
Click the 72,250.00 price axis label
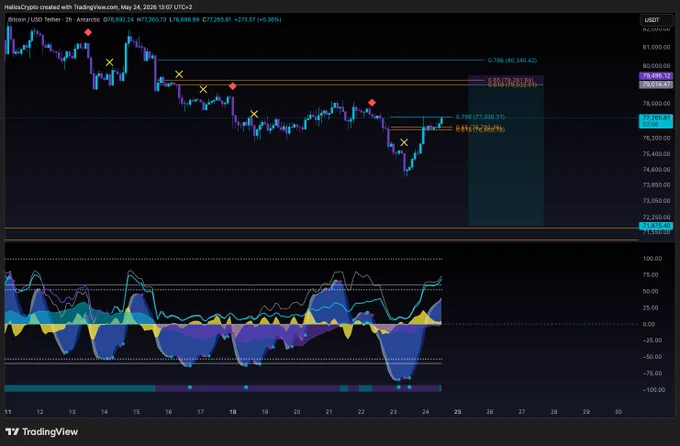tap(656, 217)
